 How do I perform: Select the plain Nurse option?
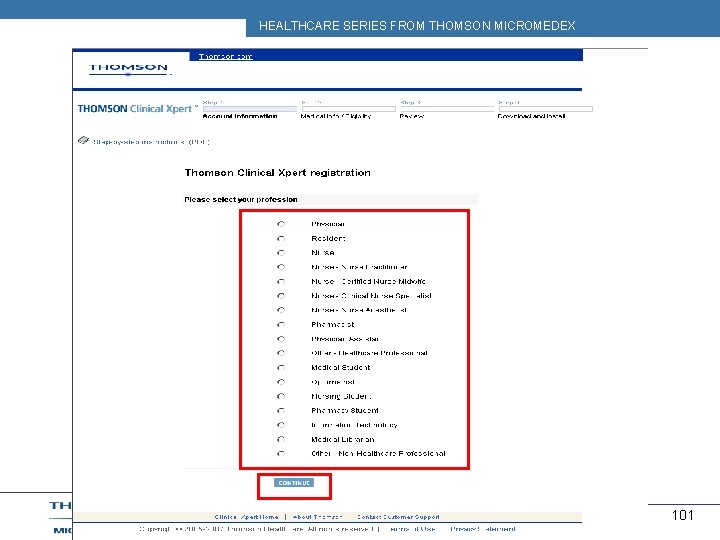pos(281,253)
